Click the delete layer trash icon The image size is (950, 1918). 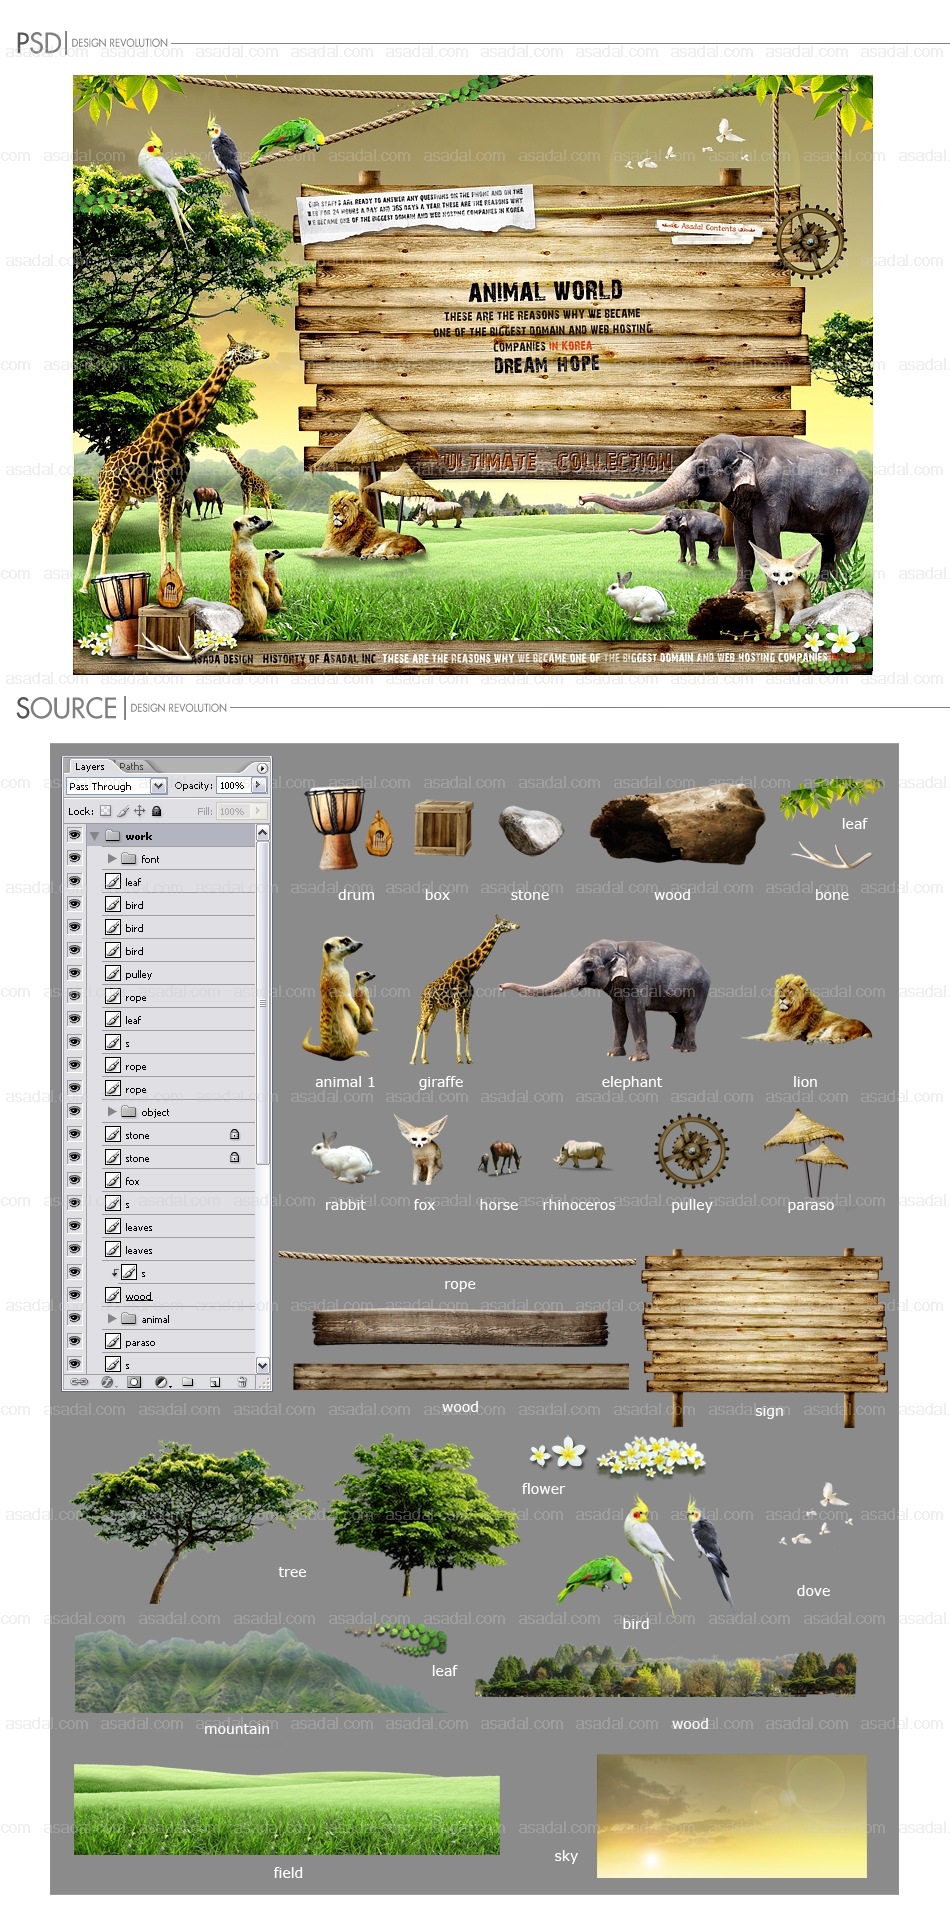point(241,1382)
